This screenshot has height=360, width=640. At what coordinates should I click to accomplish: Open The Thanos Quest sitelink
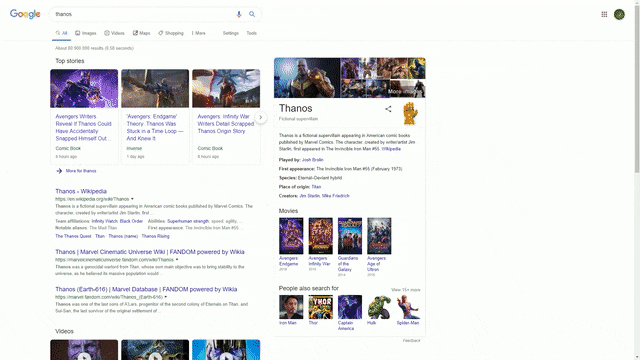(73, 236)
